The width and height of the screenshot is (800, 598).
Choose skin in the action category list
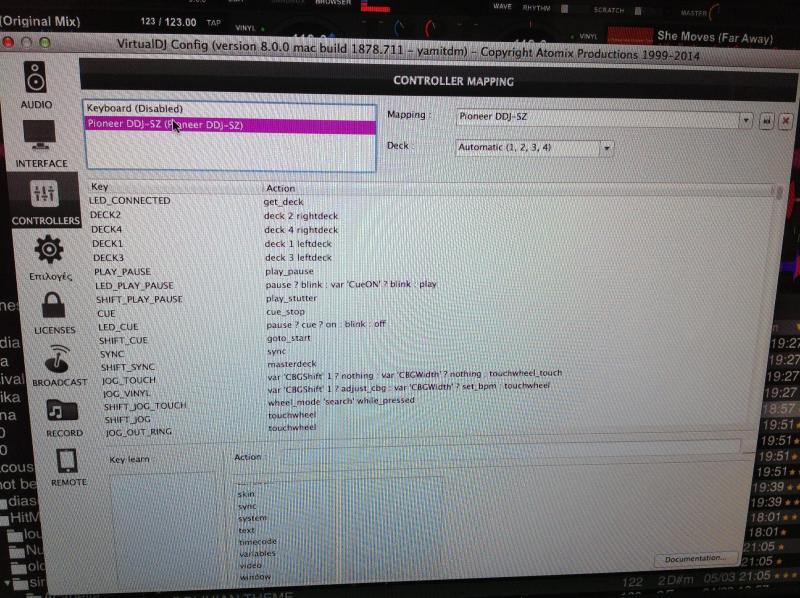coord(246,494)
